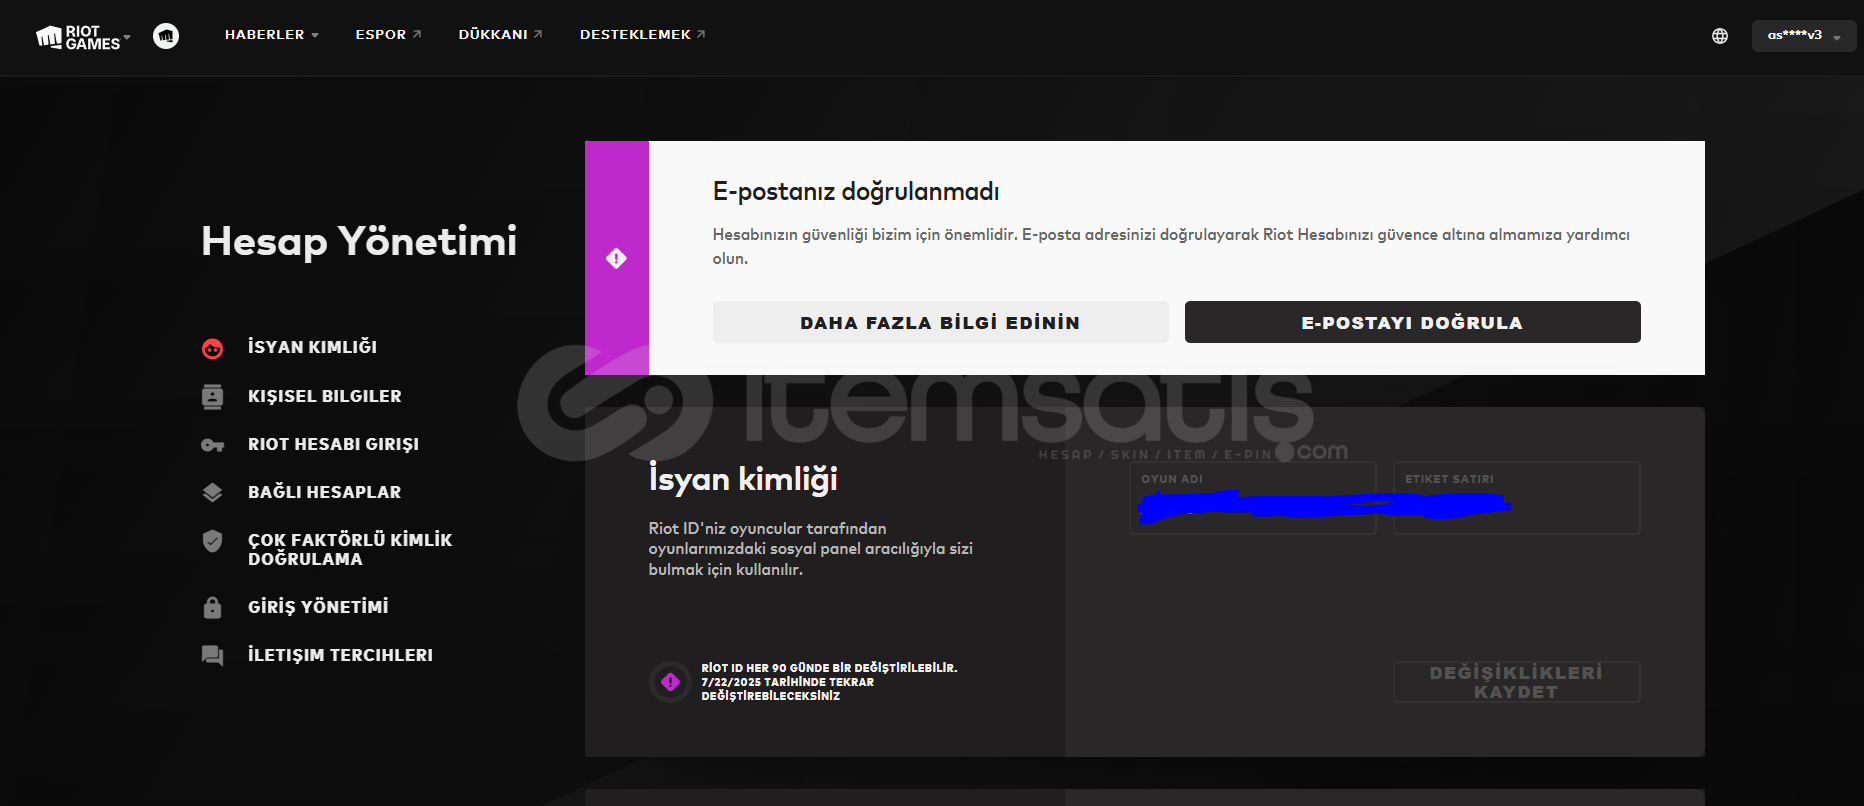Image resolution: width=1864 pixels, height=806 pixels.
Task: Click the Hesap Yönetimi page heading
Action: tap(359, 242)
